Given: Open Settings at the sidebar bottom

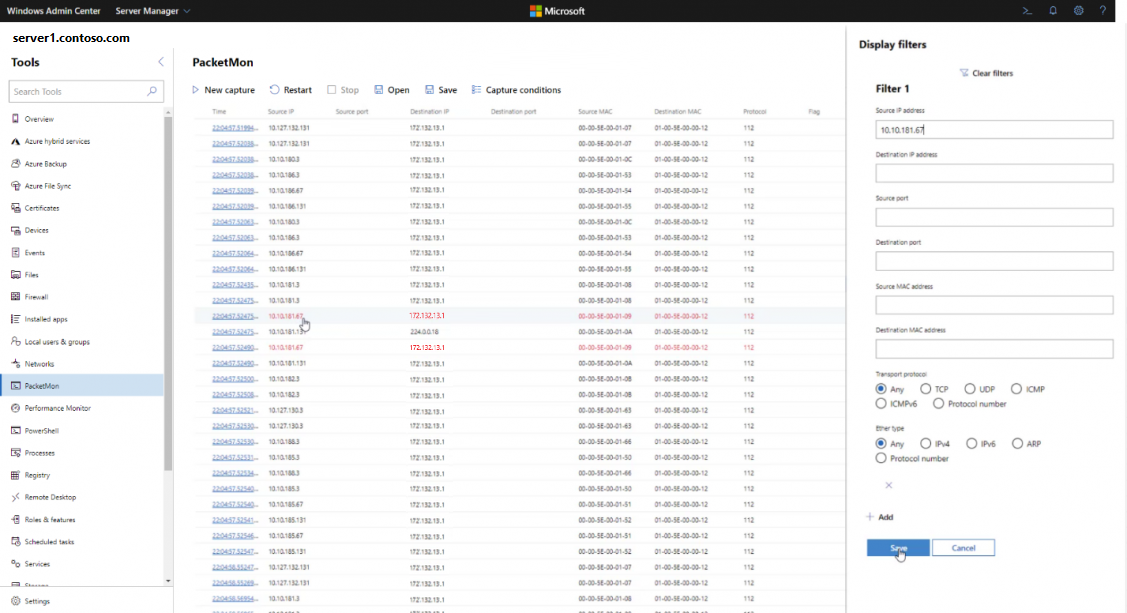Looking at the screenshot, I should pos(37,602).
